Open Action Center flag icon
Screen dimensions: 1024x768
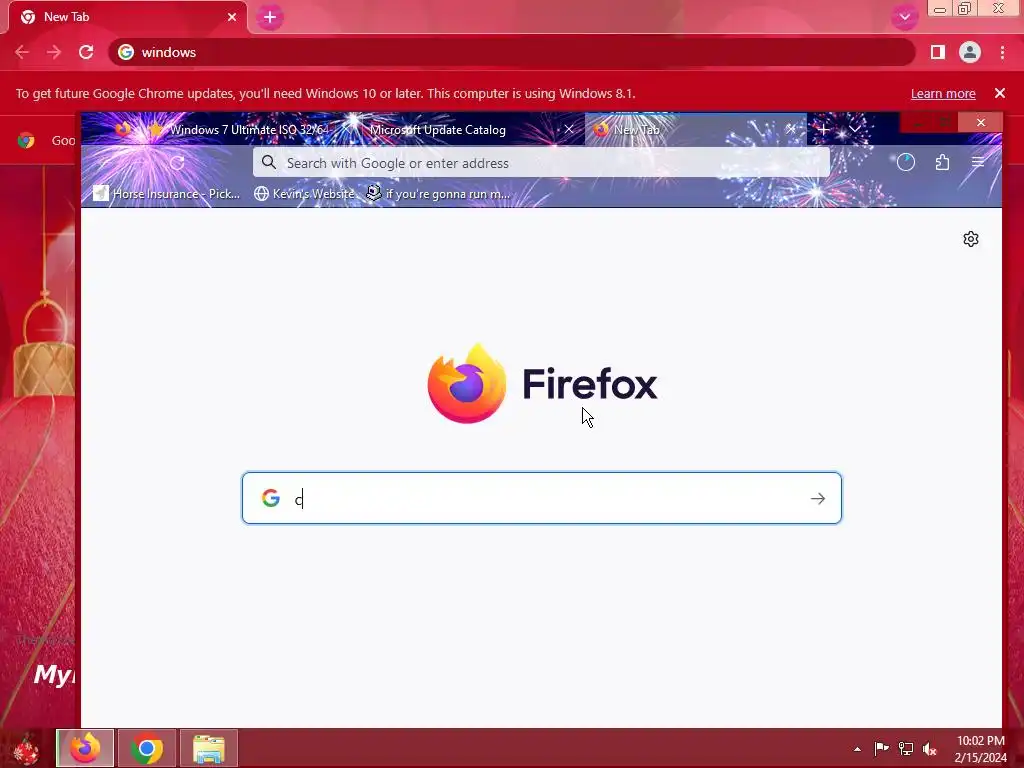(882, 748)
